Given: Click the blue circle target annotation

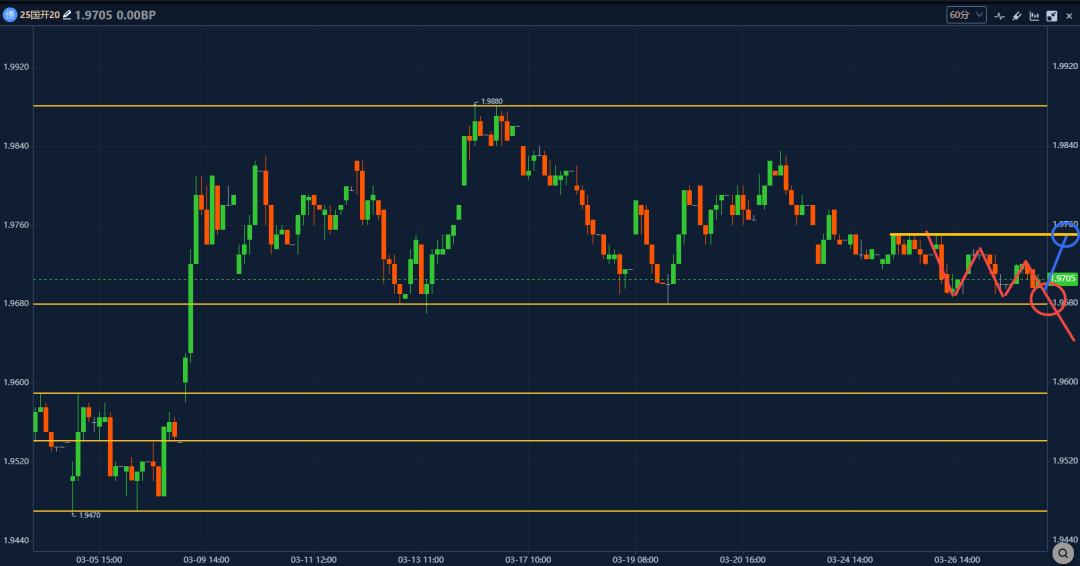Looking at the screenshot, I should [x=1066, y=235].
